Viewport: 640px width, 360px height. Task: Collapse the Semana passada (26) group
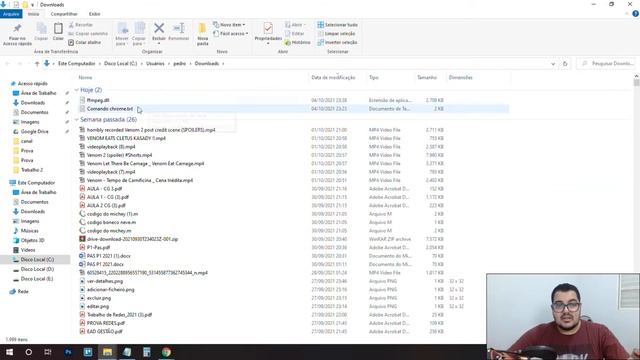tap(77, 120)
